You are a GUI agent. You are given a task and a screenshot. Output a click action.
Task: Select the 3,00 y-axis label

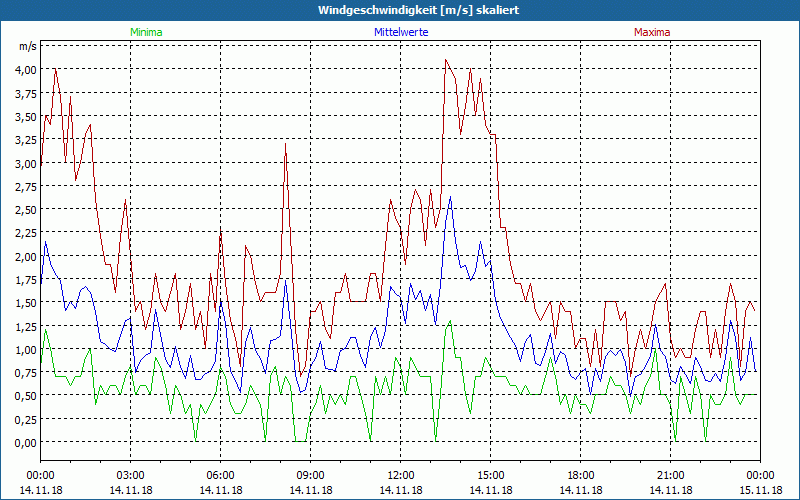25,163
